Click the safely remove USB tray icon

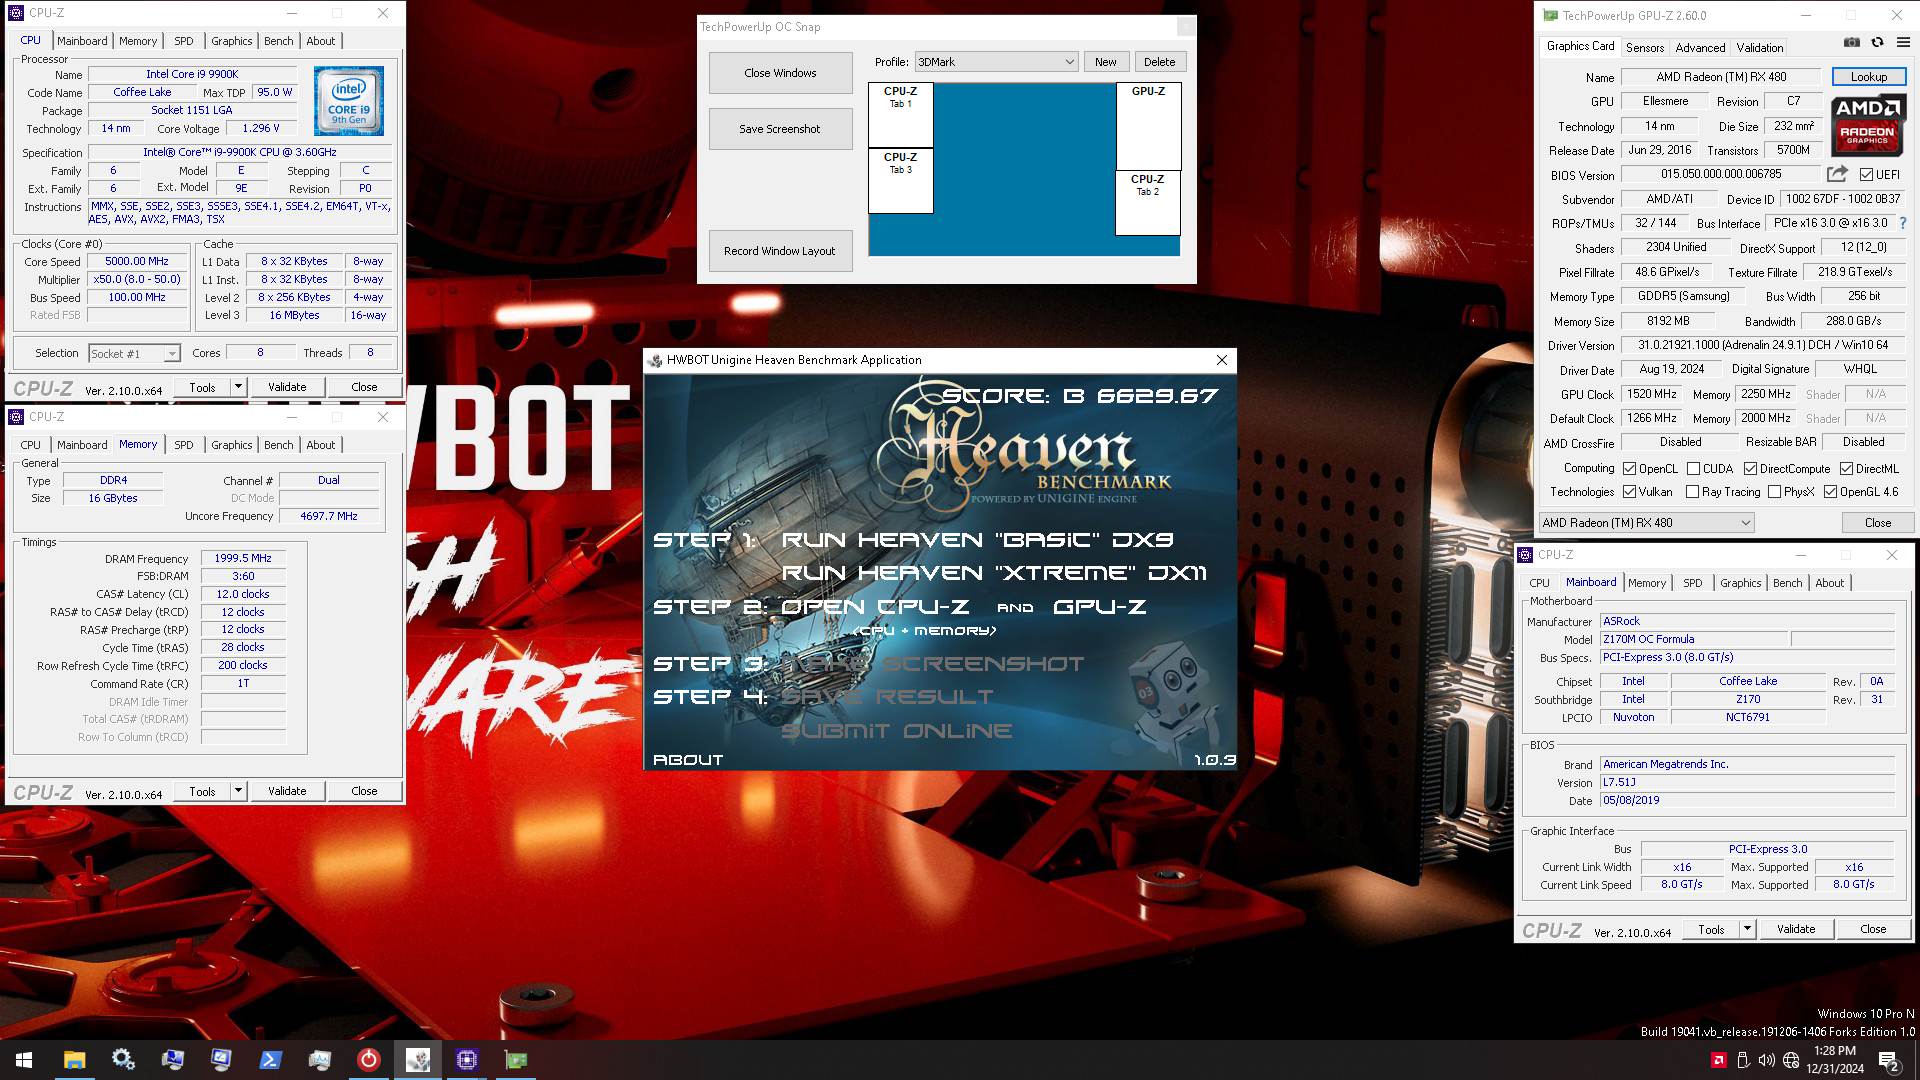pos(1742,1060)
